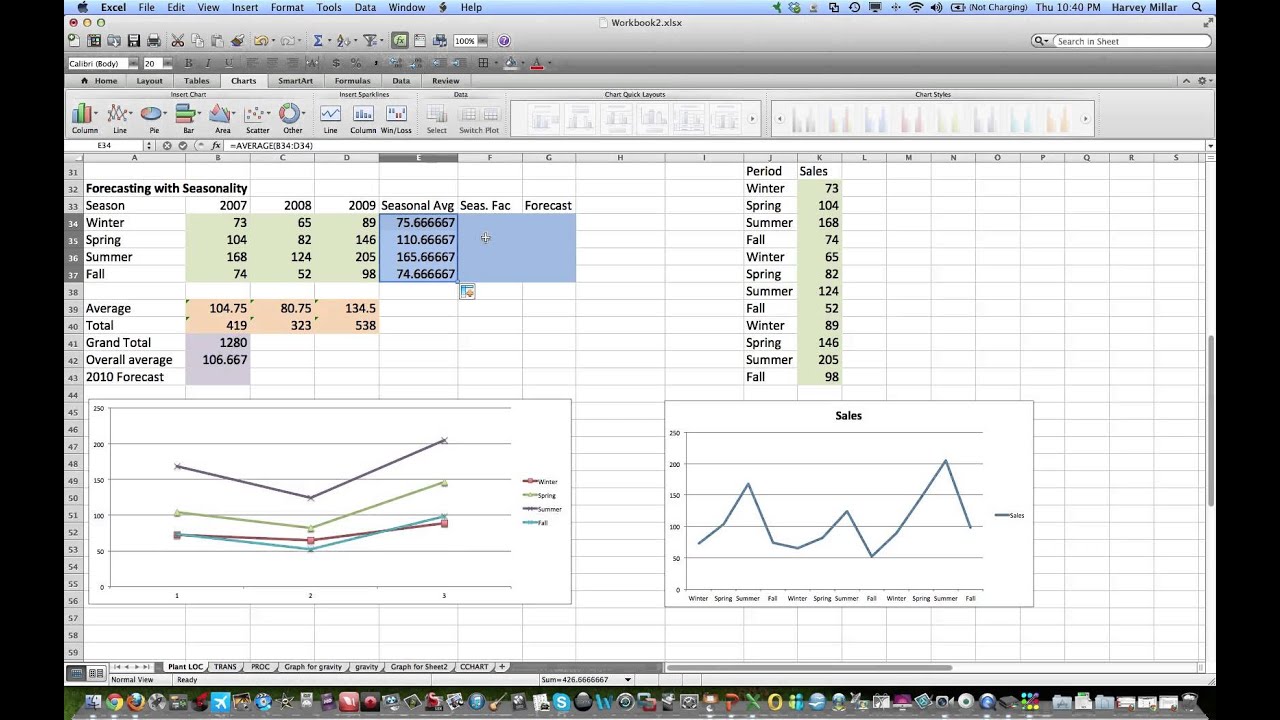Image resolution: width=1280 pixels, height=720 pixels.
Task: Collapse the ribbon with the chevron
Action: coord(1186,81)
